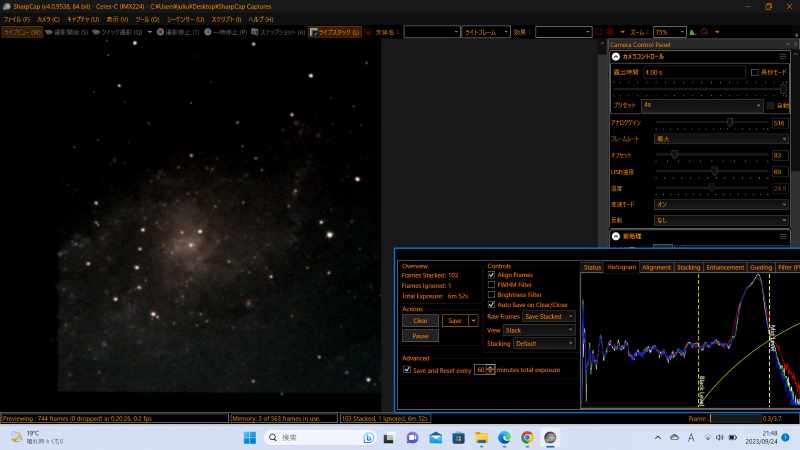Click the Windows Start button
Screen dimensions: 800x450
pos(251,437)
